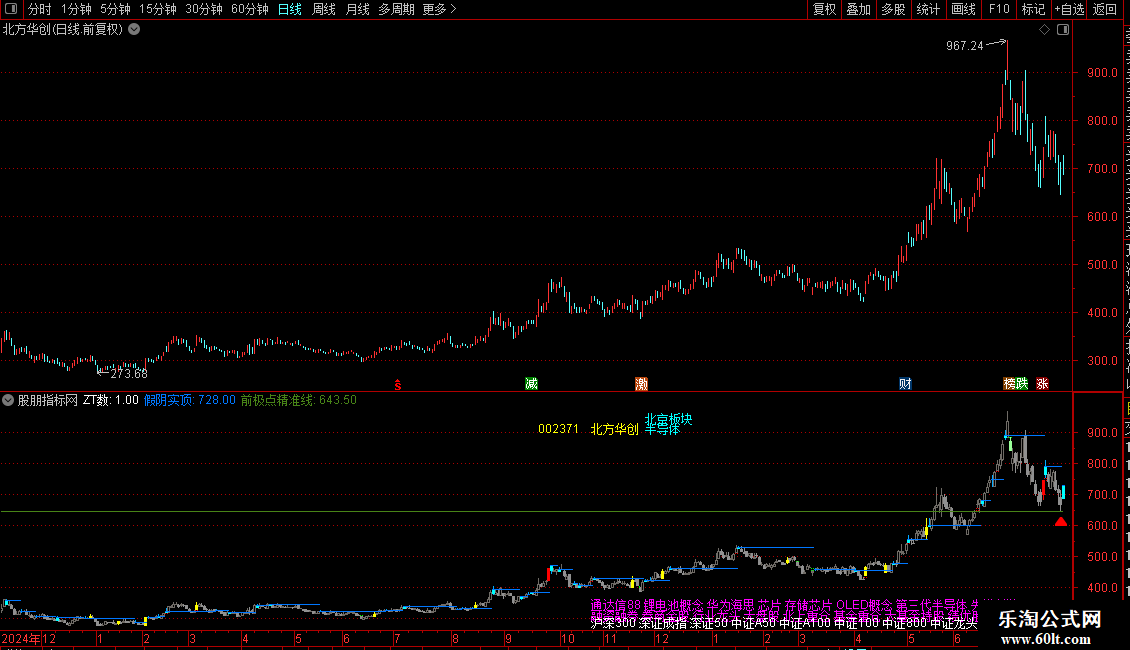Click 深证成指 index tag

(x=662, y=623)
